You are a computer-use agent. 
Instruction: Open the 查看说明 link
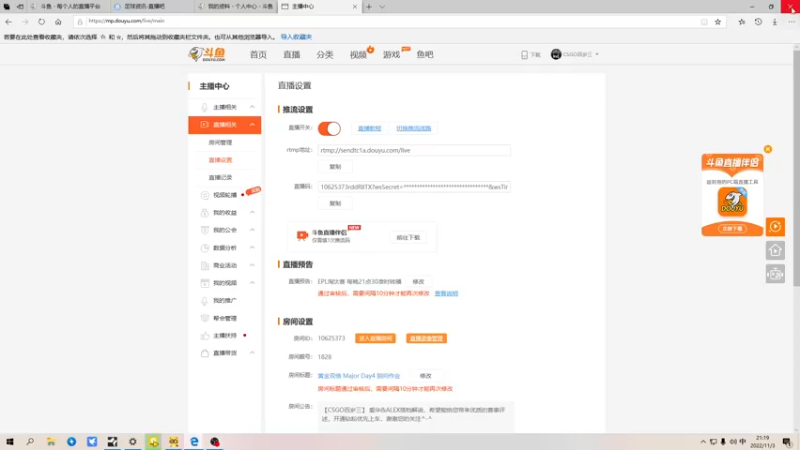[446, 294]
